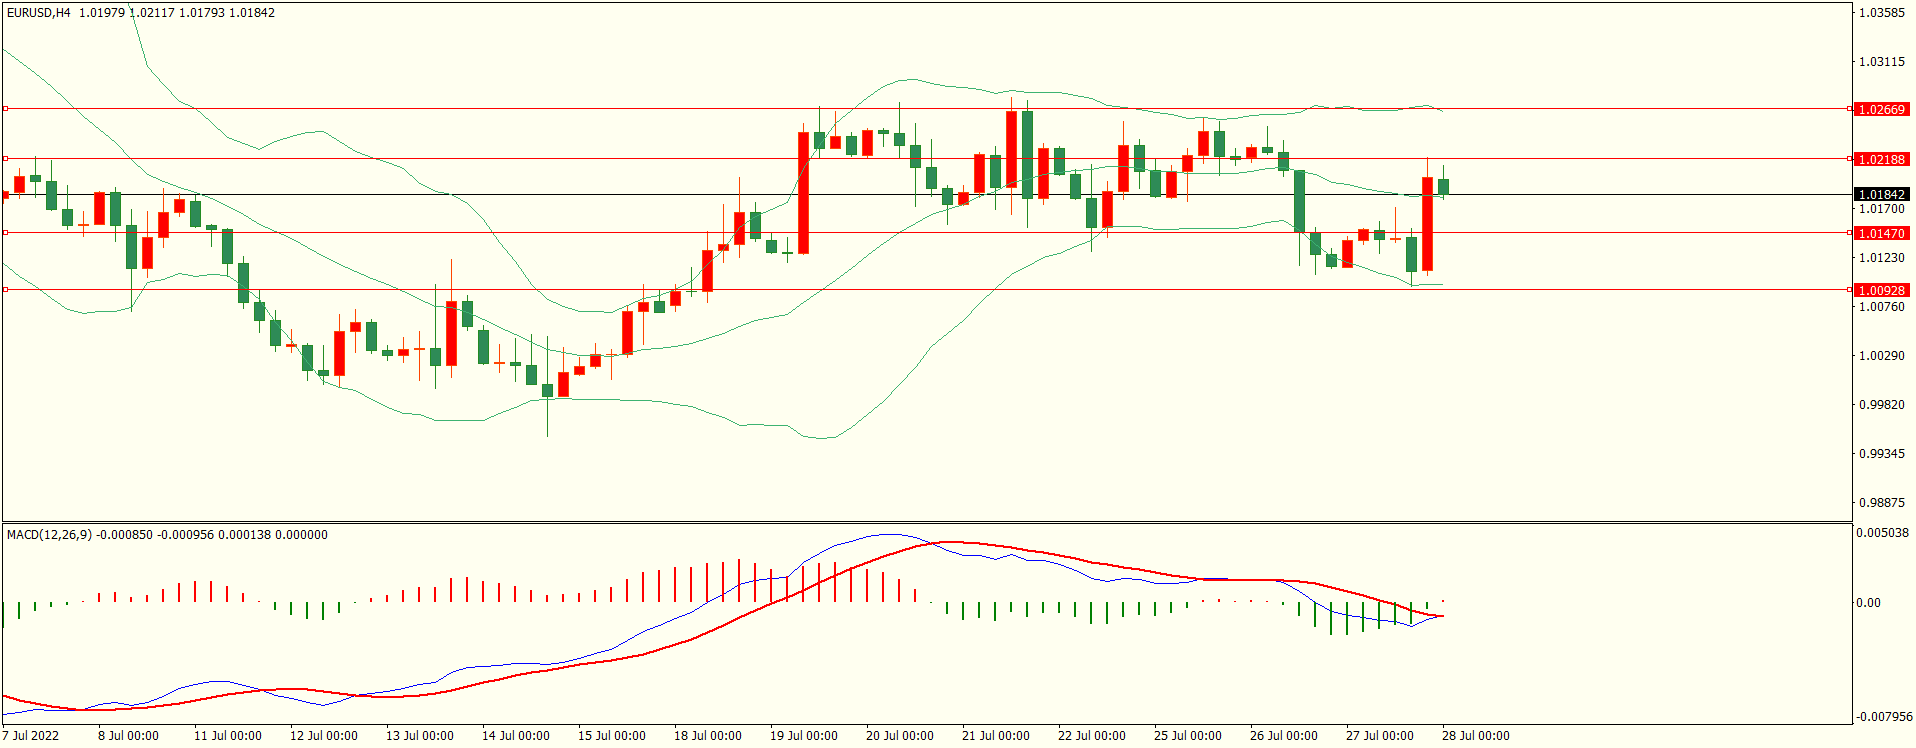Click the -0.007956 MACD axis label
Viewport: 1916px width, 748px height.
tap(1883, 717)
